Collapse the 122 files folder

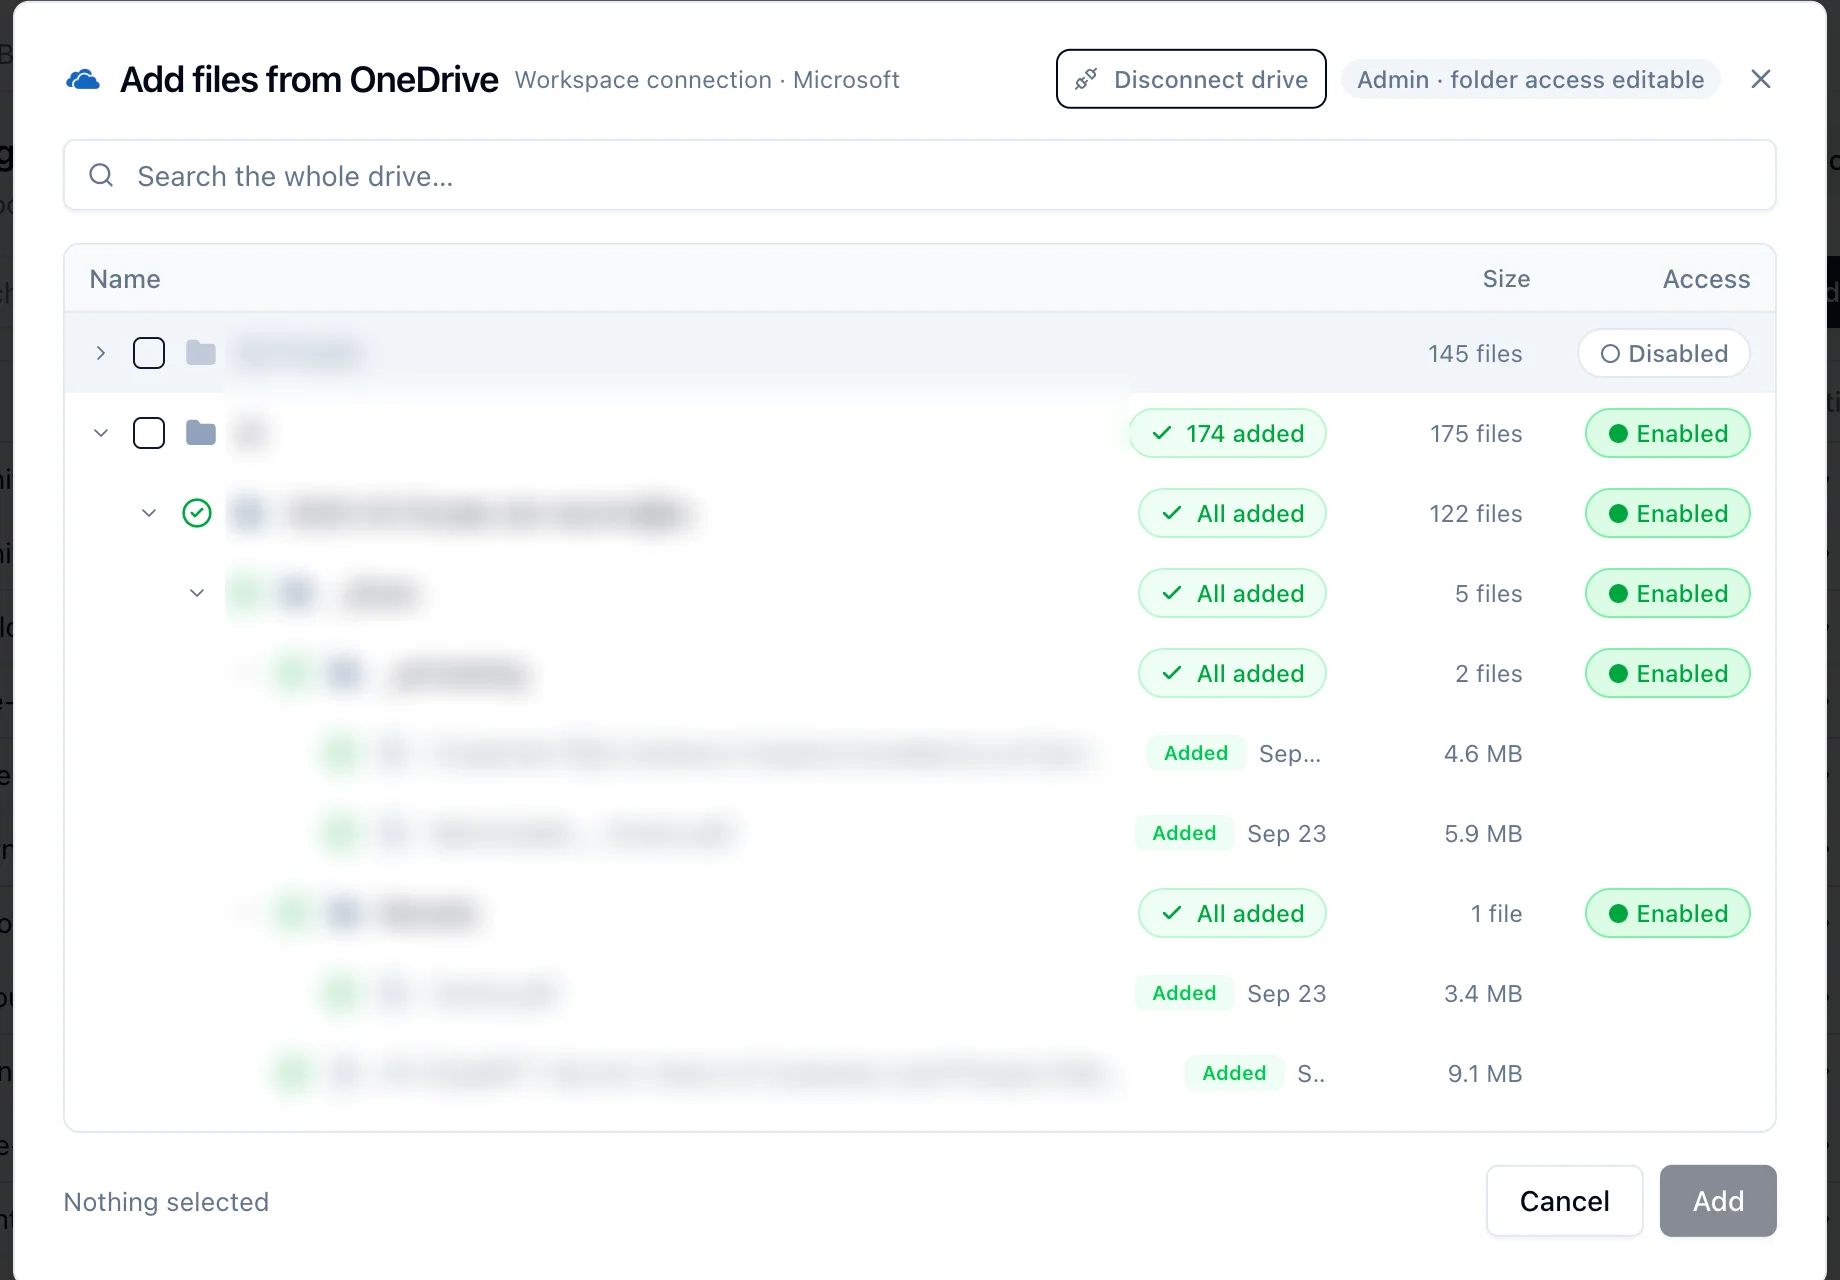149,513
